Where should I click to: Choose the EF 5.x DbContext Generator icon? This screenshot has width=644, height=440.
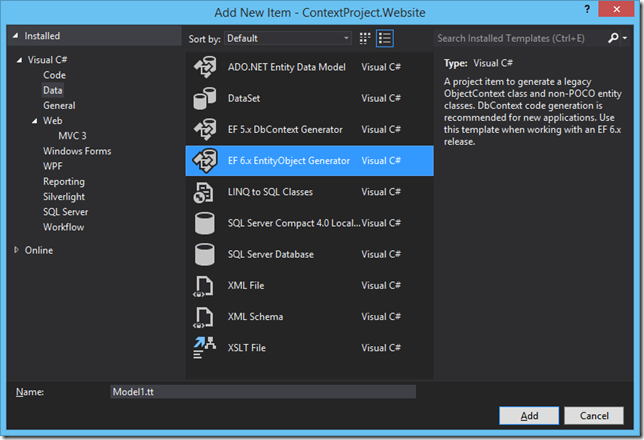coord(205,129)
